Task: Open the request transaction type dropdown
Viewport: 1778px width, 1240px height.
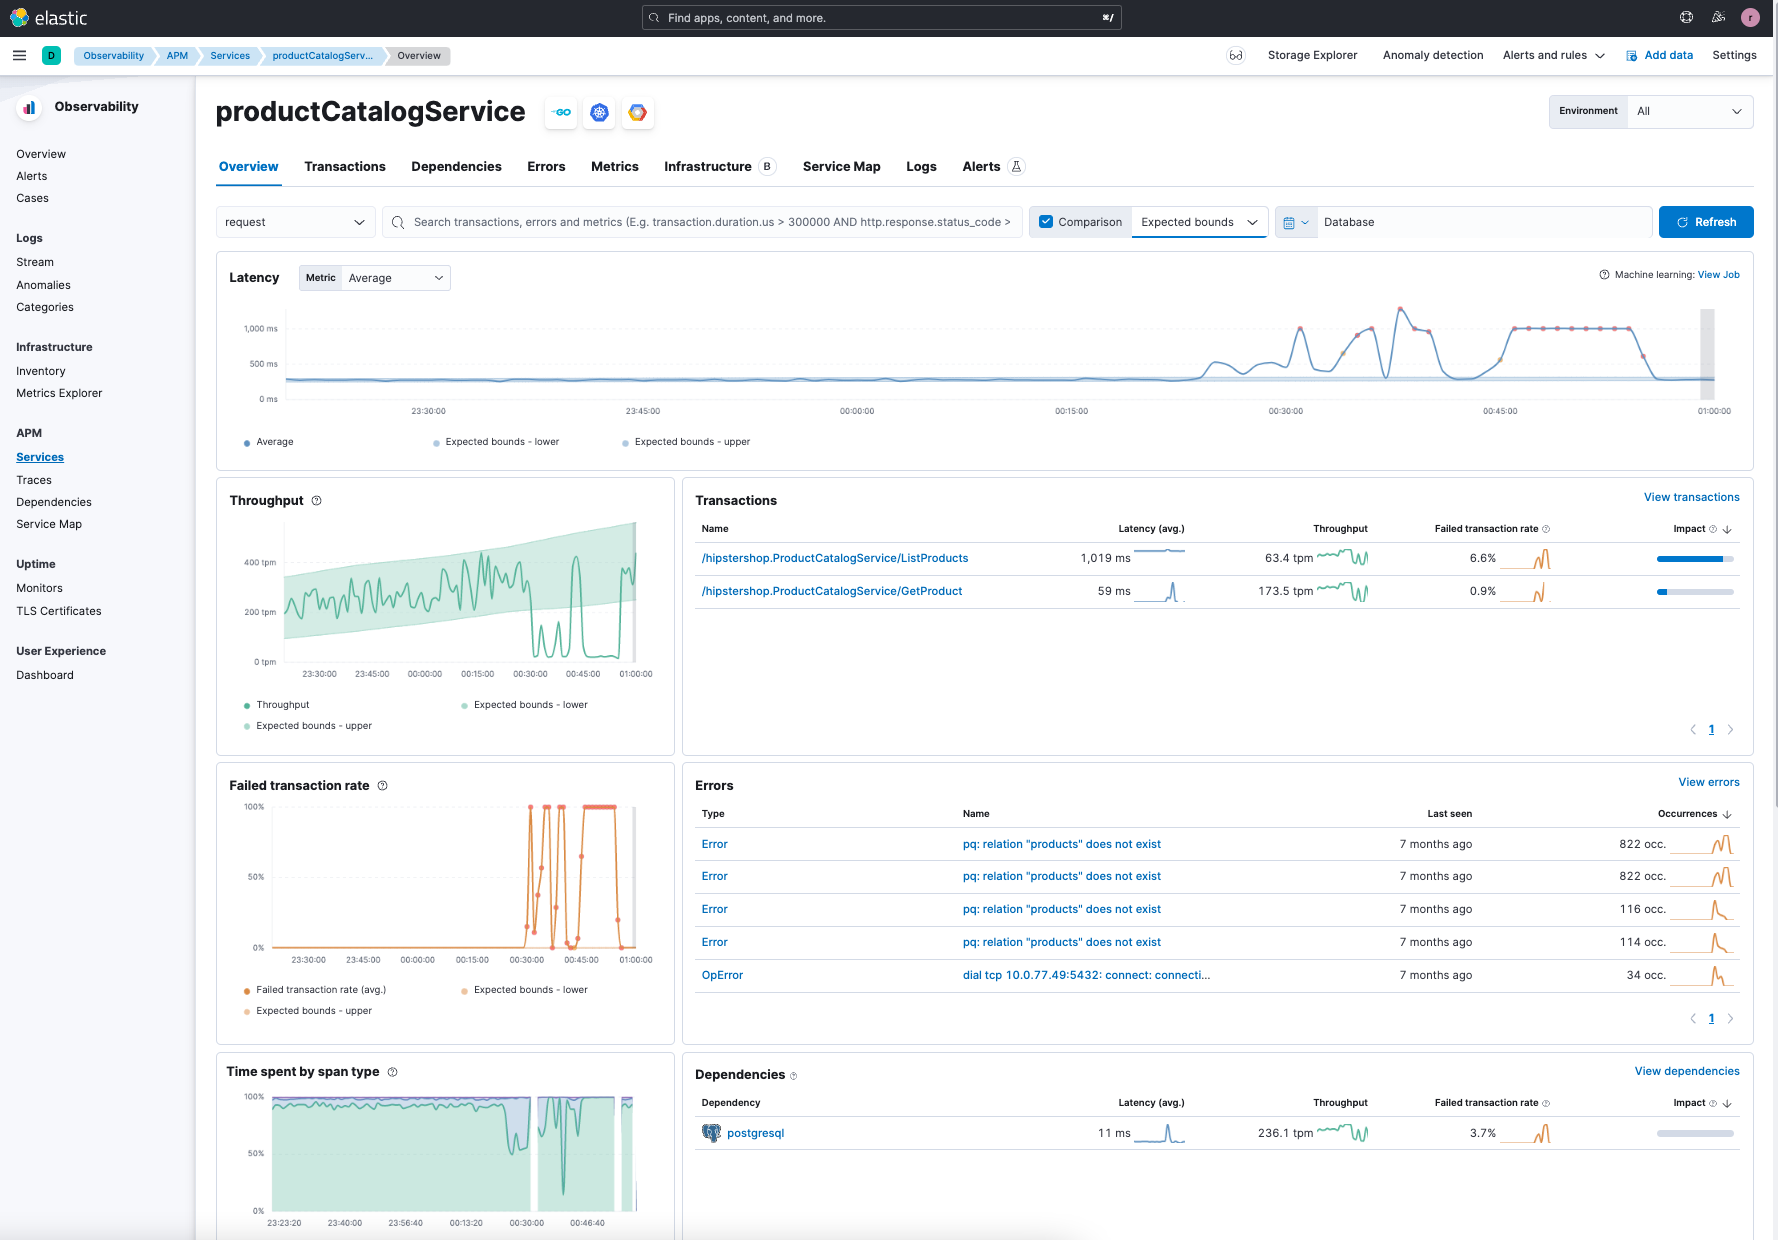Action: click(x=295, y=222)
